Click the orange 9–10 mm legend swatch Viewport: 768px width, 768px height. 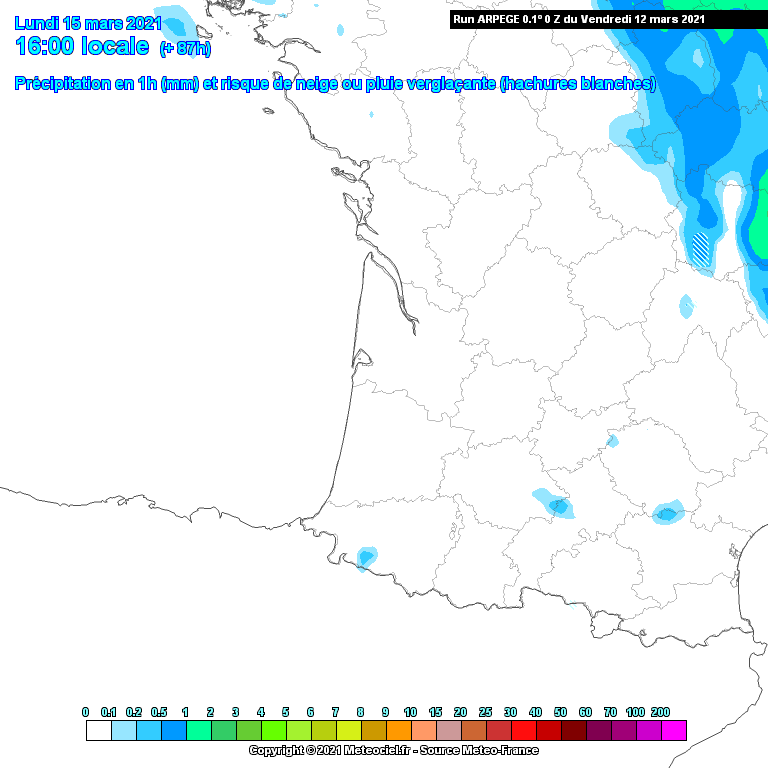click(398, 731)
